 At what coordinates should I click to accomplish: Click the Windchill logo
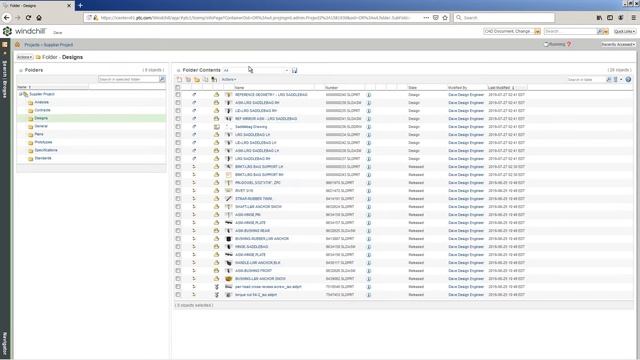tap(24, 31)
